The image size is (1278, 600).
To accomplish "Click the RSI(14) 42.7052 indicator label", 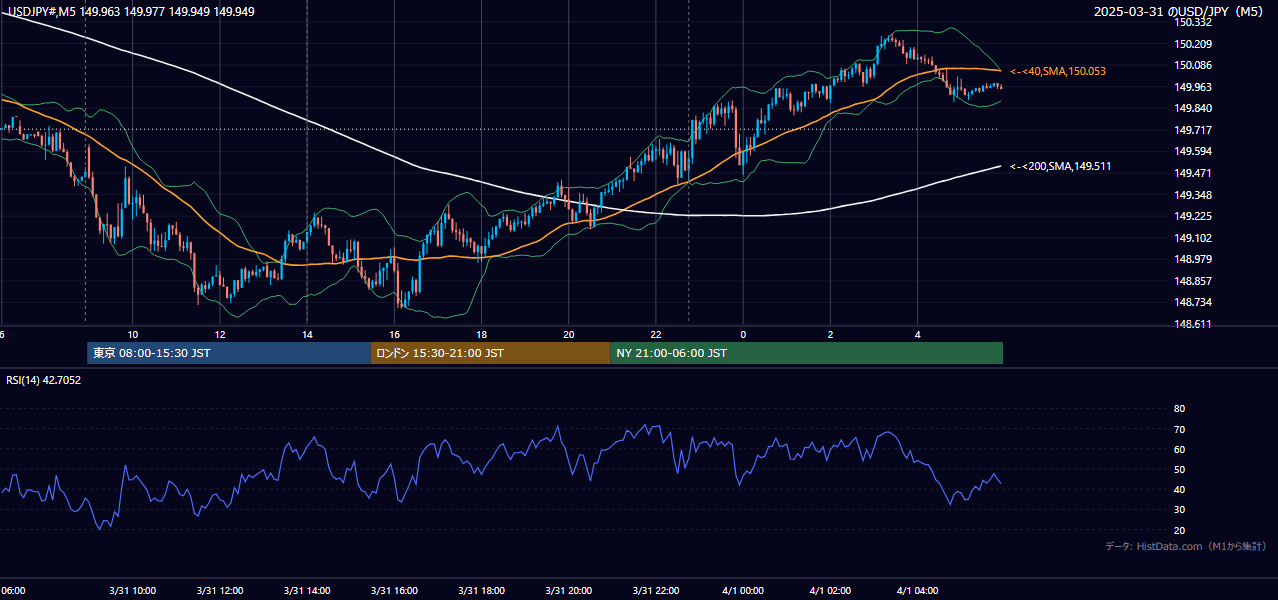I will [44, 380].
